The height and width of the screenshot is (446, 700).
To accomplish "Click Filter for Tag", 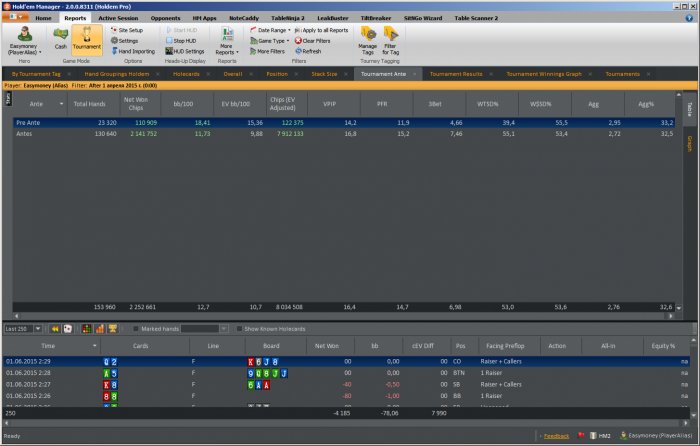I will click(x=391, y=41).
